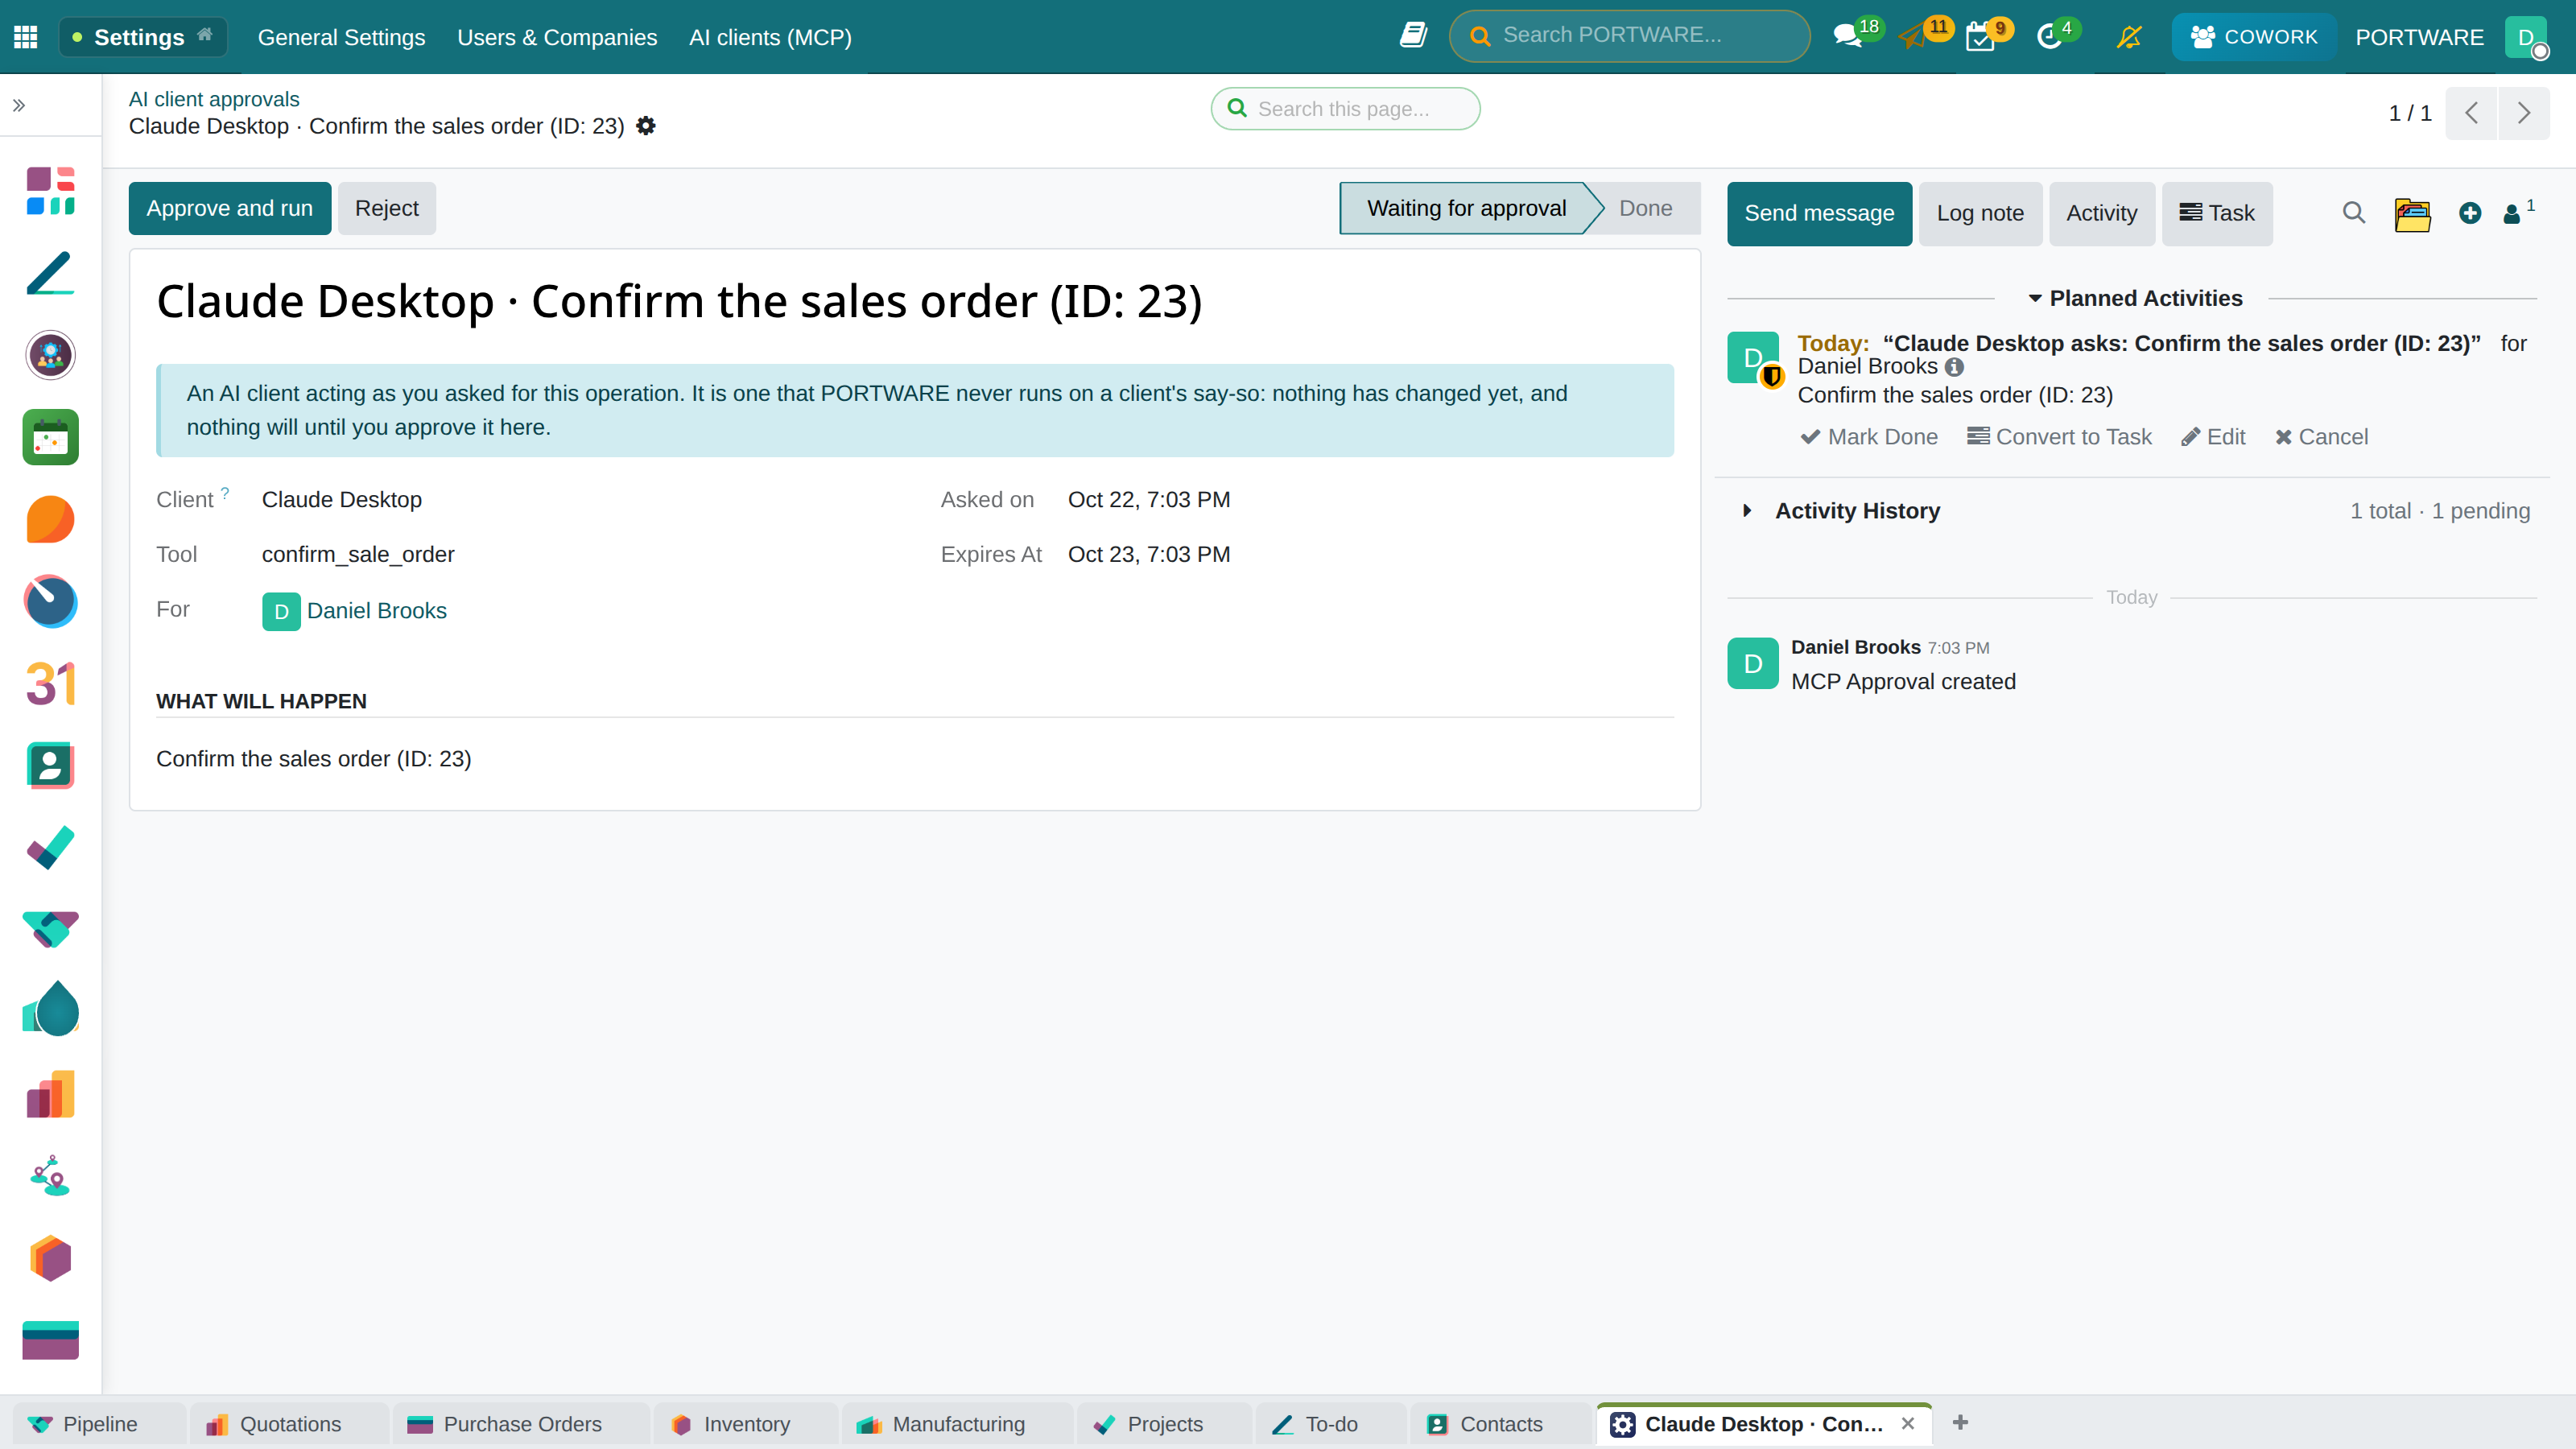Click Mark Done on planned activity
Image resolution: width=2576 pixels, height=1449 pixels.
(x=1869, y=437)
